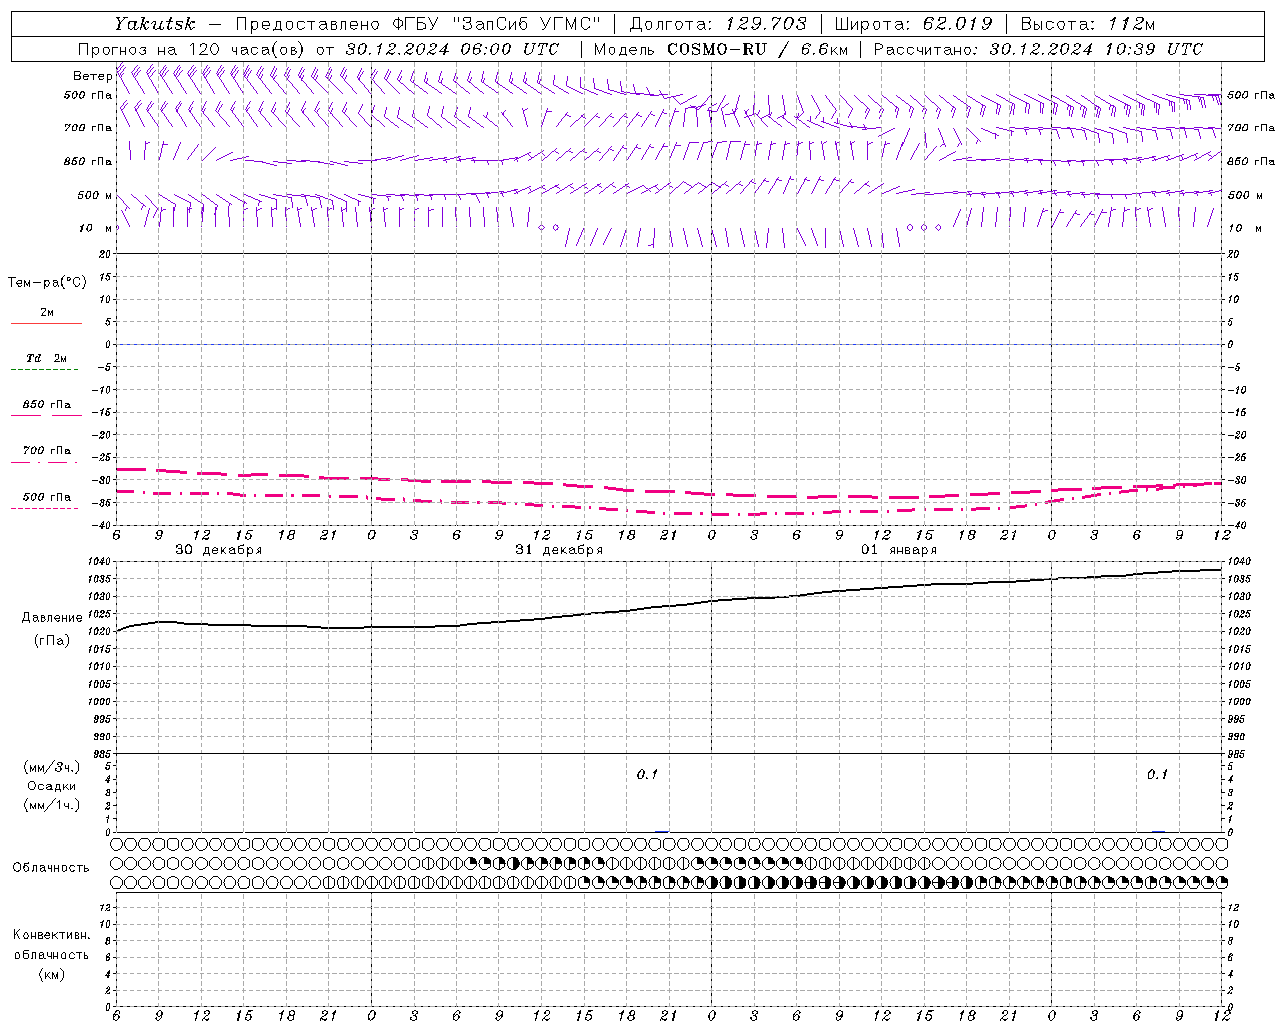
Task: Click the left 850 гПа wind level label
Action: coord(88,161)
